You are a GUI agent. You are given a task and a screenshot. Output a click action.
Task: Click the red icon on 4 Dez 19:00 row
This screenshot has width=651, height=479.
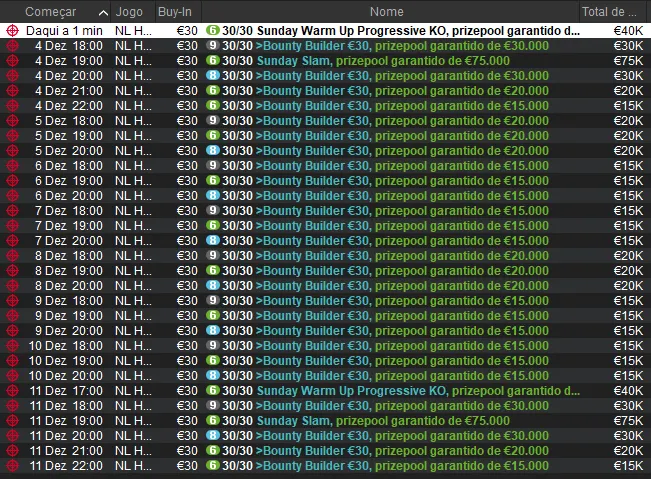[12, 61]
